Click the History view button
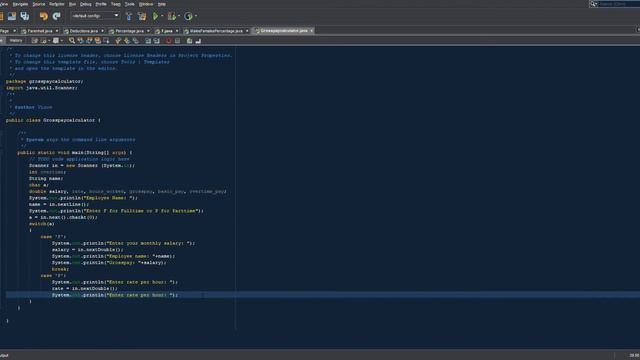 16,40
